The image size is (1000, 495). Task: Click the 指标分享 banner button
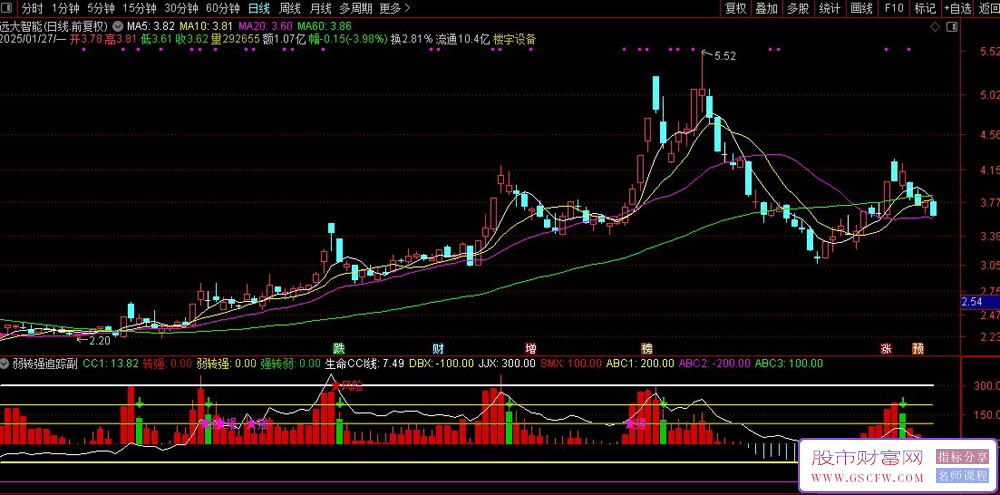(x=962, y=456)
